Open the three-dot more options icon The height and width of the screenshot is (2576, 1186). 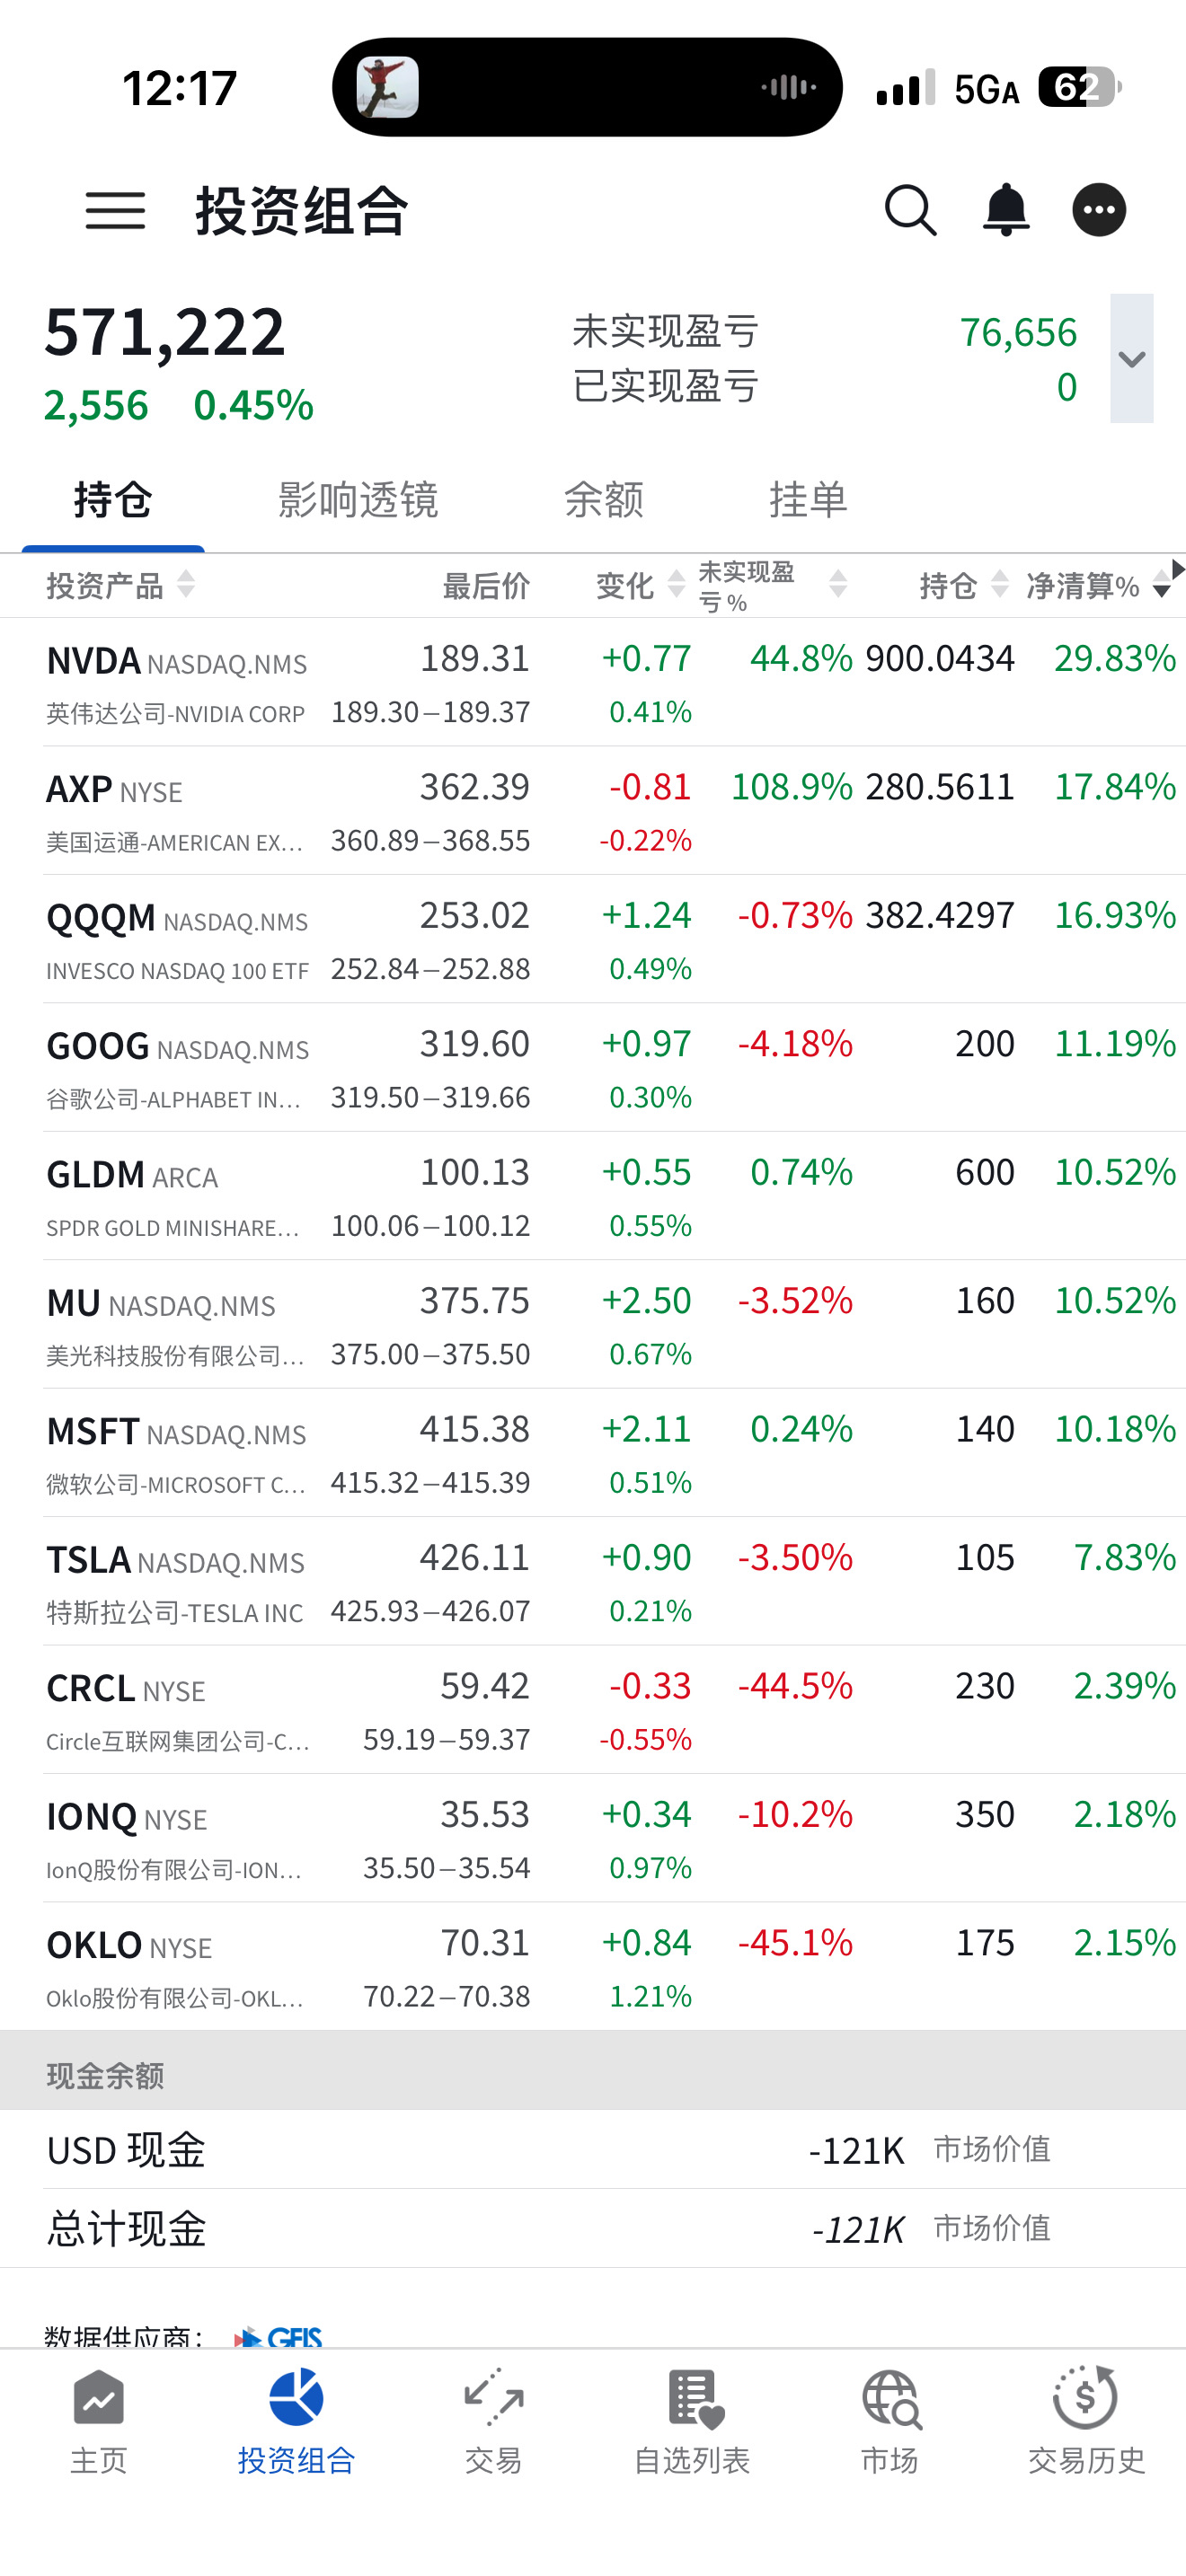[x=1099, y=210]
